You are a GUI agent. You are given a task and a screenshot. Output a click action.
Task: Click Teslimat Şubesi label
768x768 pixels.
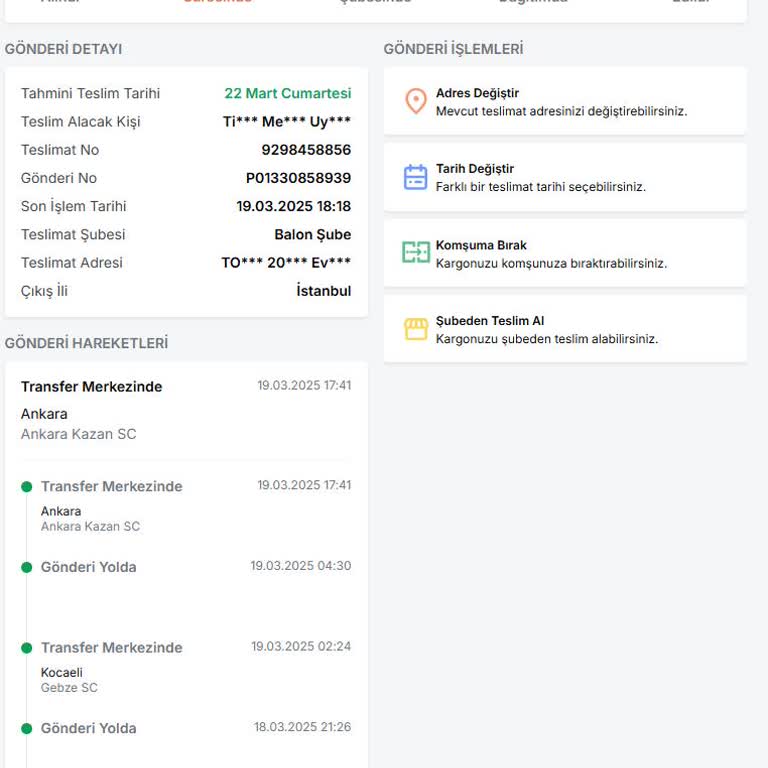[x=73, y=235]
